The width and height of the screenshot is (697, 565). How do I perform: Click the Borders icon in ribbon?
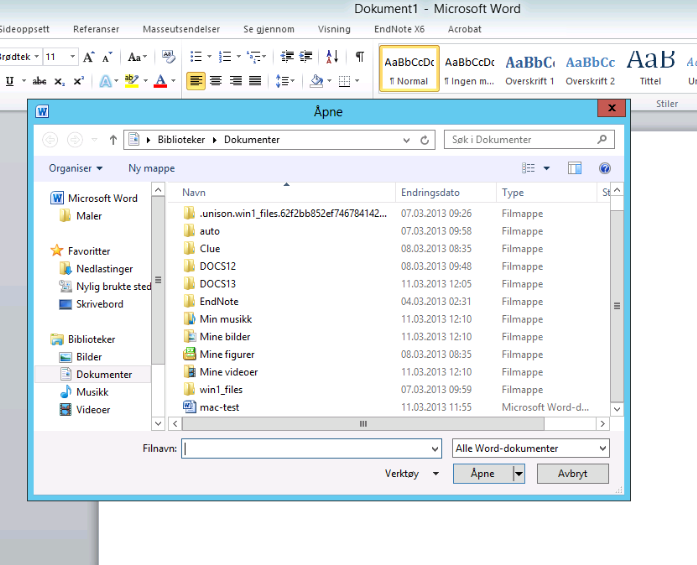(x=344, y=81)
